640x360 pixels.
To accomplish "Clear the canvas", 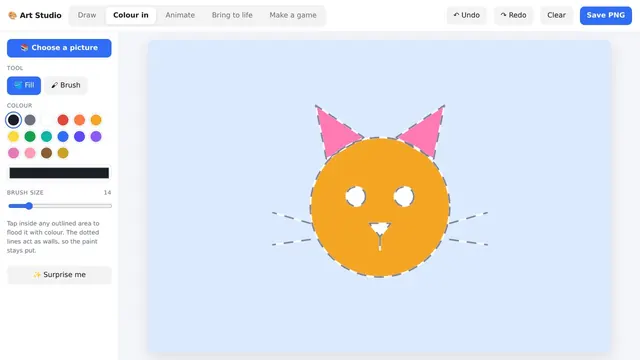I will click(556, 15).
